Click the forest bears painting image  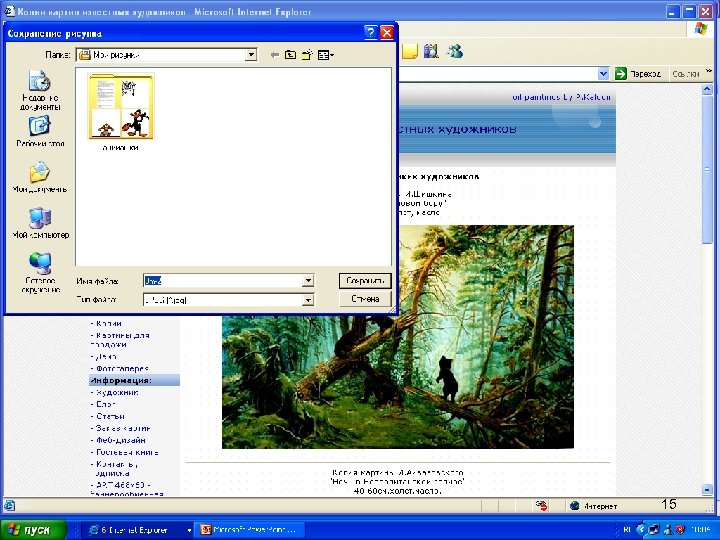pos(398,336)
